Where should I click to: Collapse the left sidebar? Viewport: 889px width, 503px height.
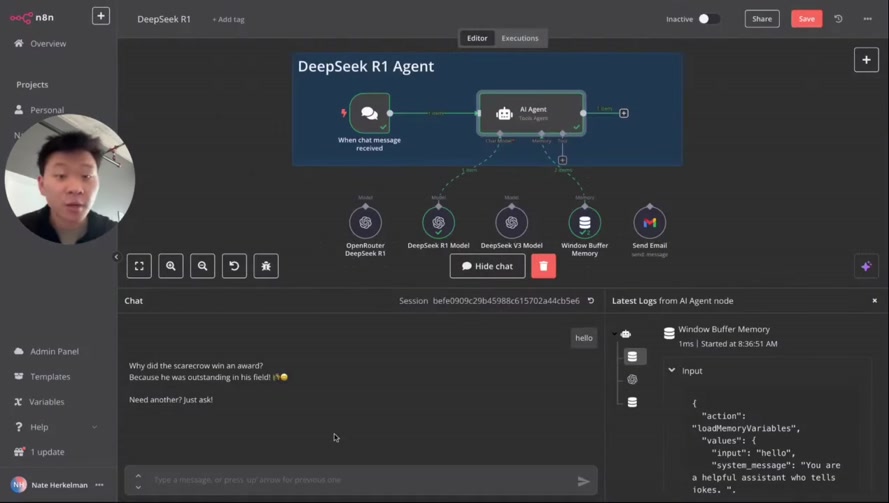(x=116, y=257)
